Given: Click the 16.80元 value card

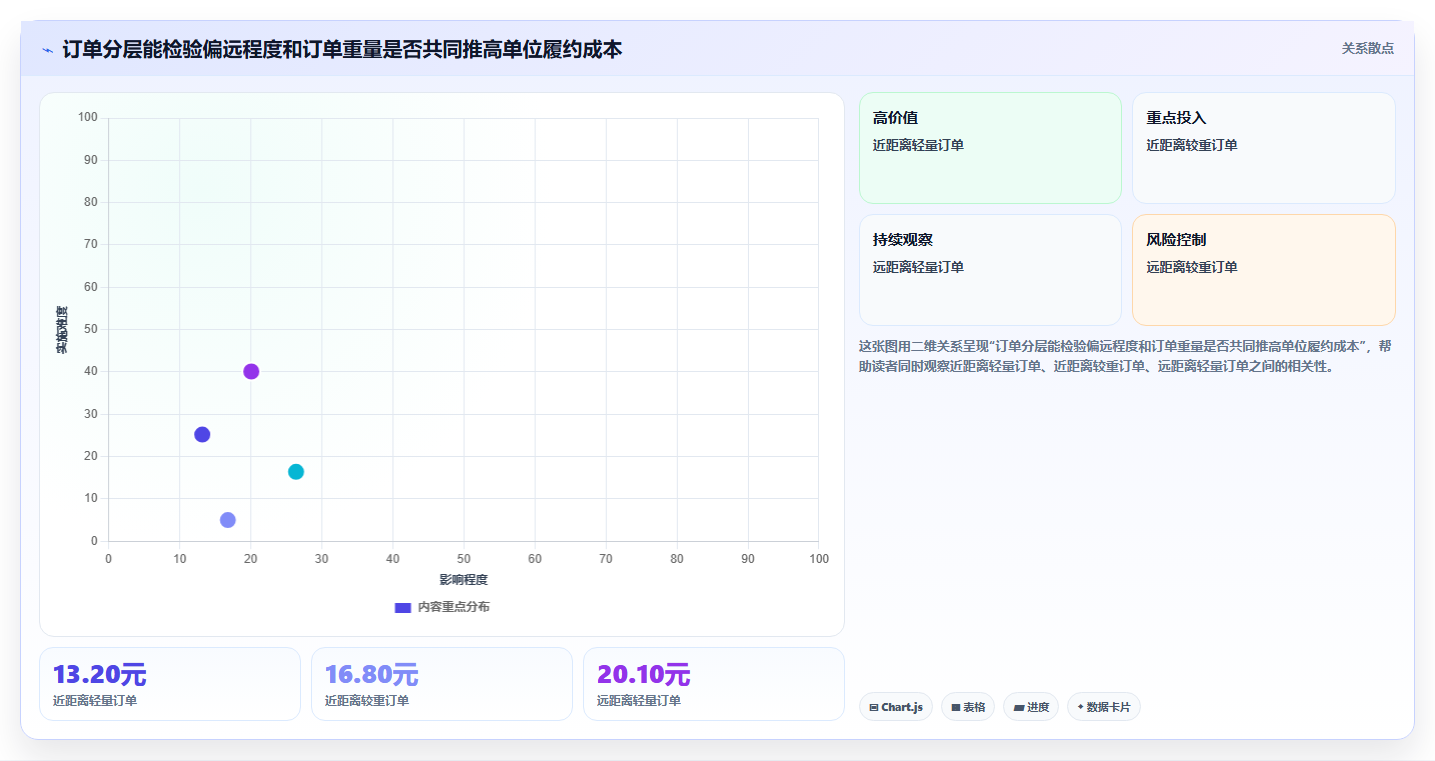Looking at the screenshot, I should (442, 684).
